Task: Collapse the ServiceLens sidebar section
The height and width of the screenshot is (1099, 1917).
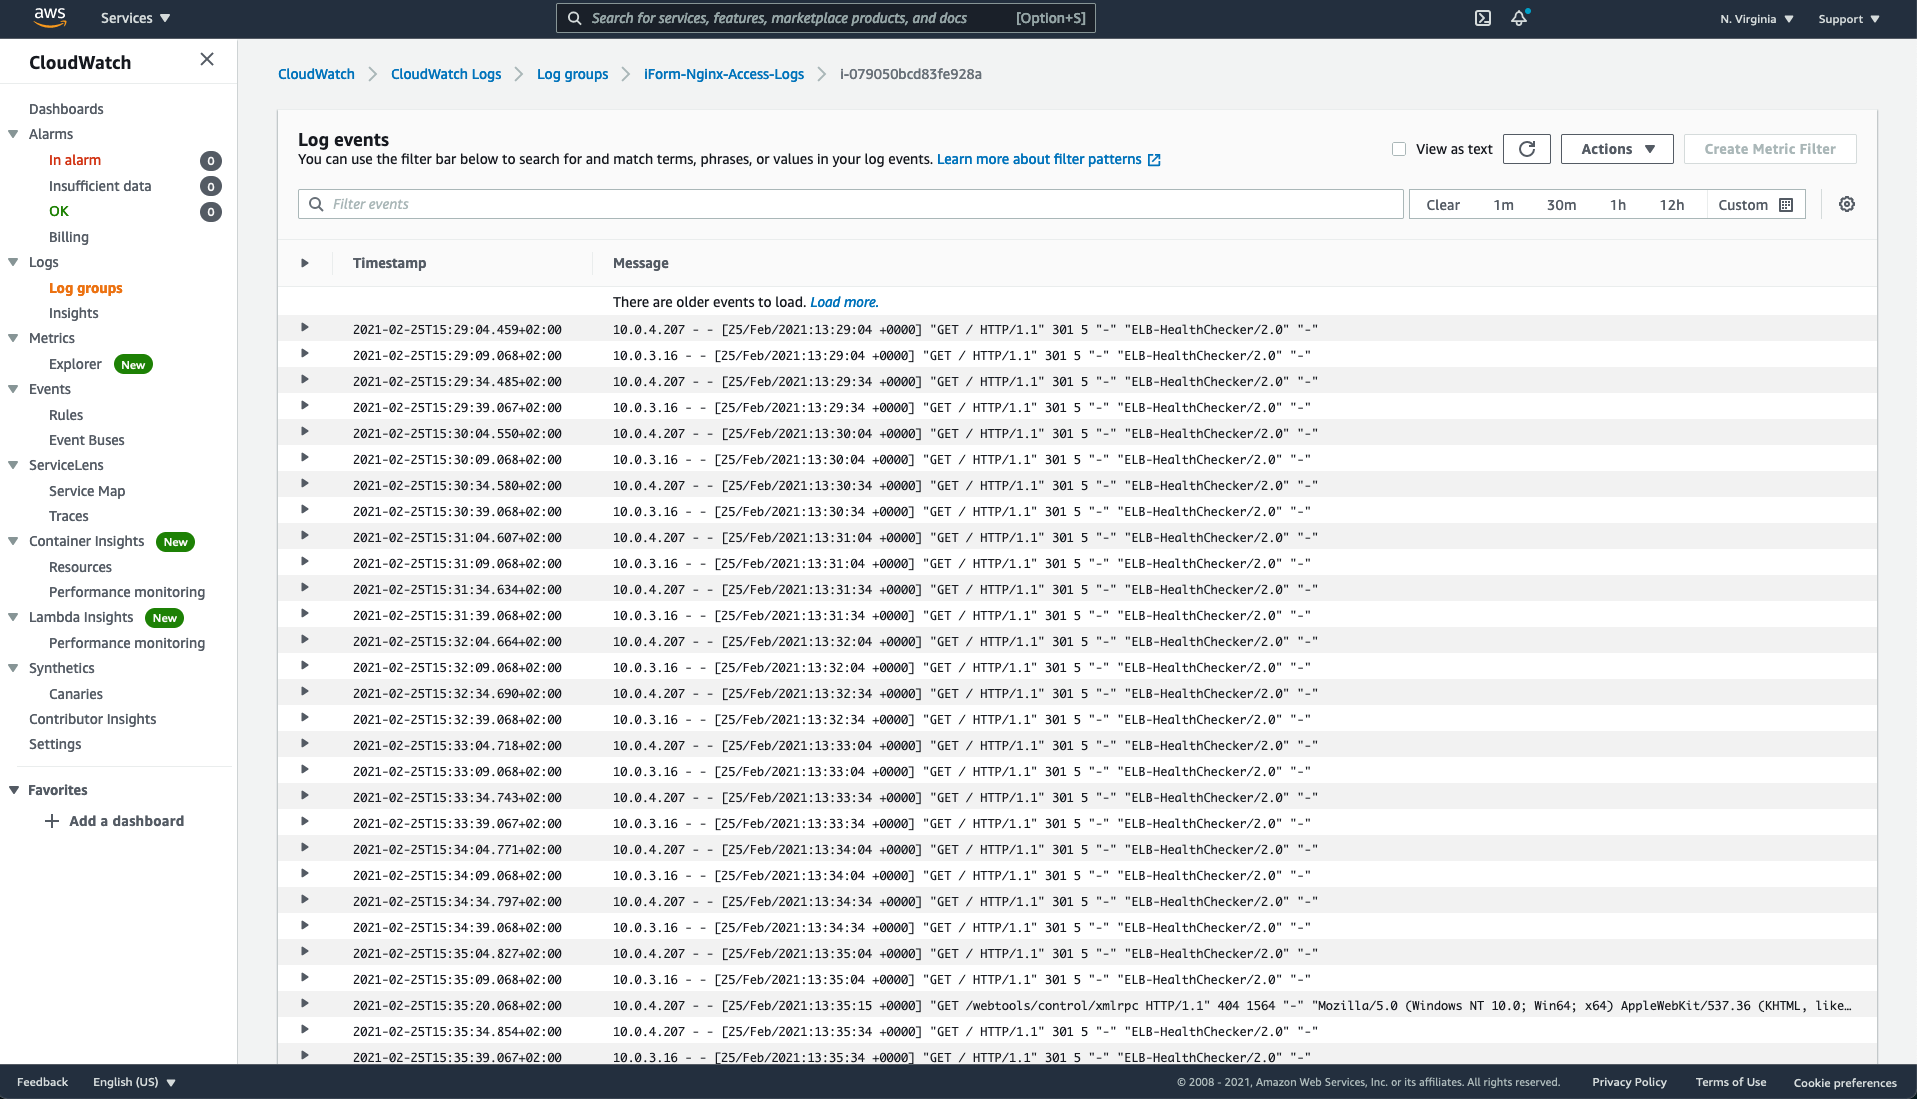Action: point(13,465)
